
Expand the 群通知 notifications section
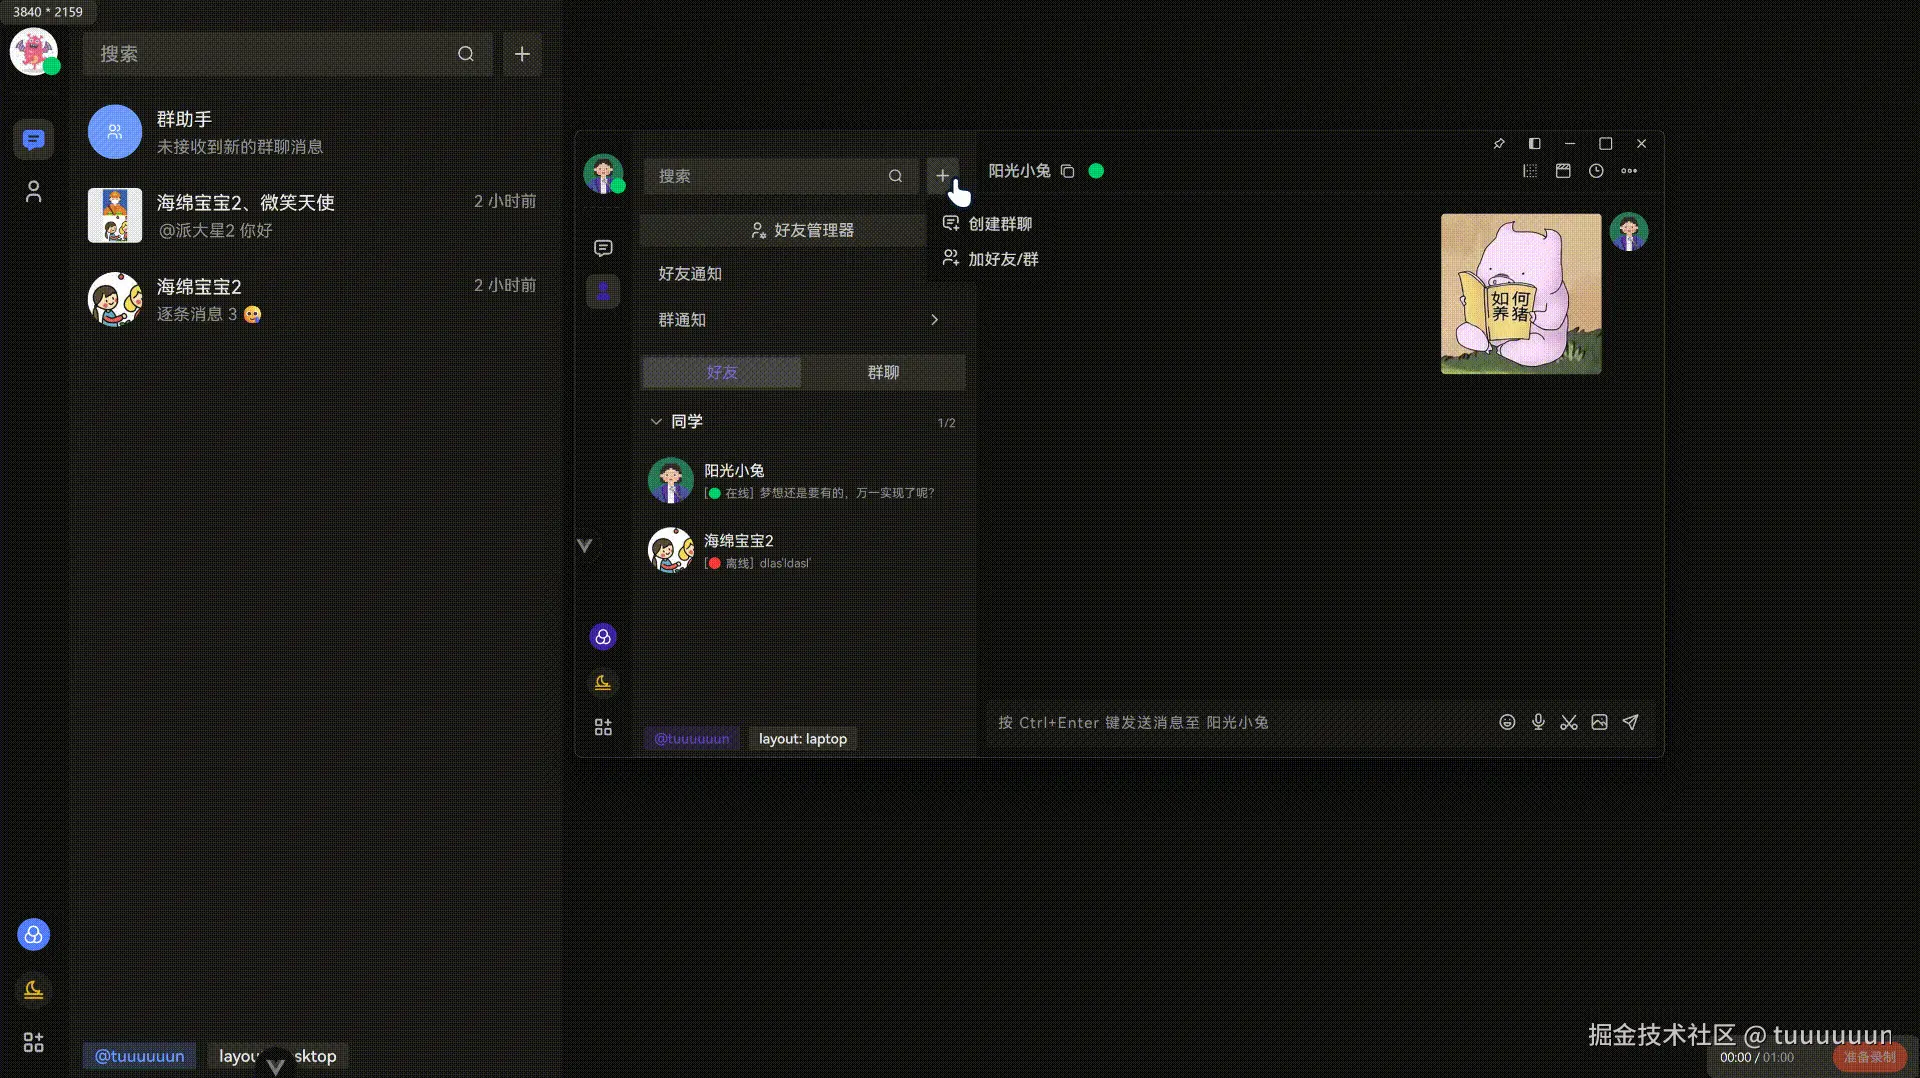tap(934, 319)
